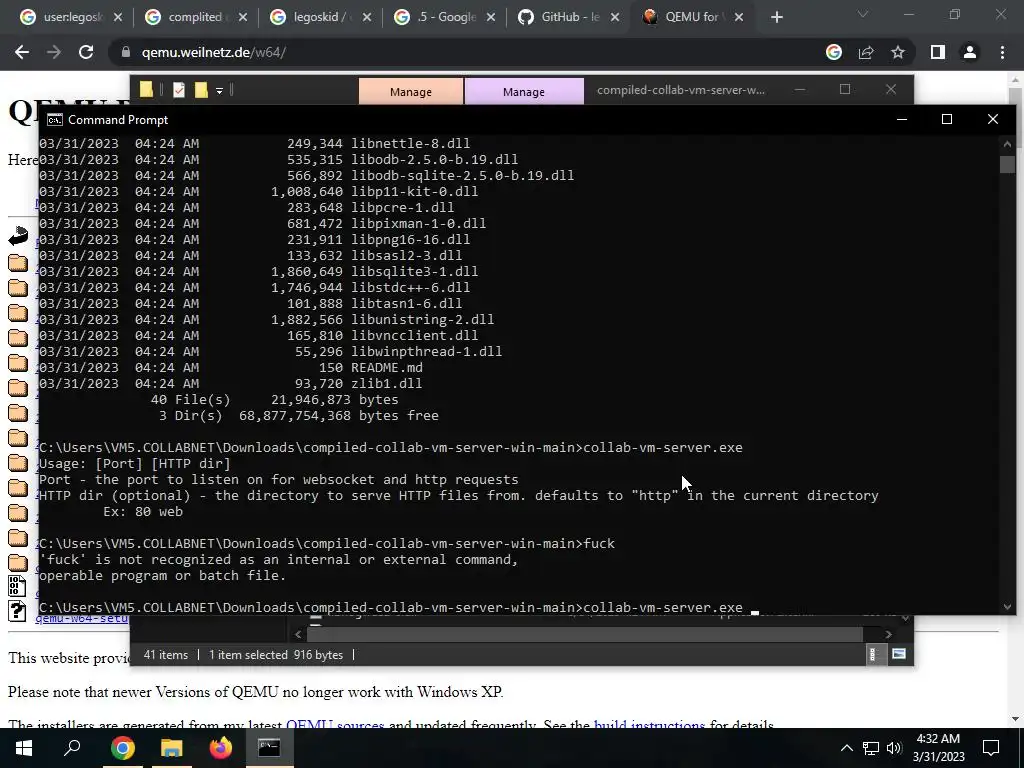The height and width of the screenshot is (768, 1024).
Task: Minimize the Command Prompt window
Action: point(902,119)
